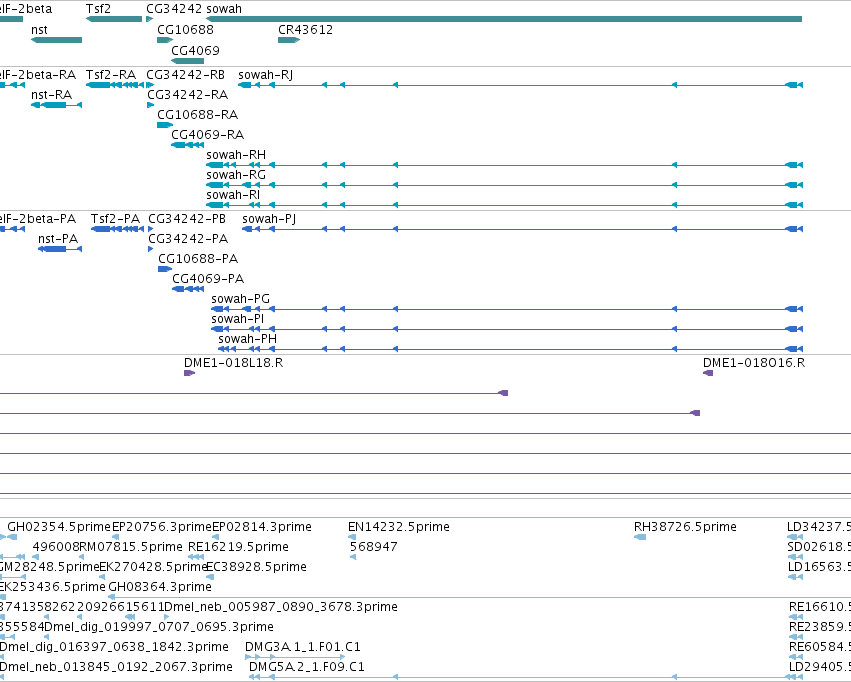Click the CG4069 gene label
851x682 pixels.
point(195,50)
